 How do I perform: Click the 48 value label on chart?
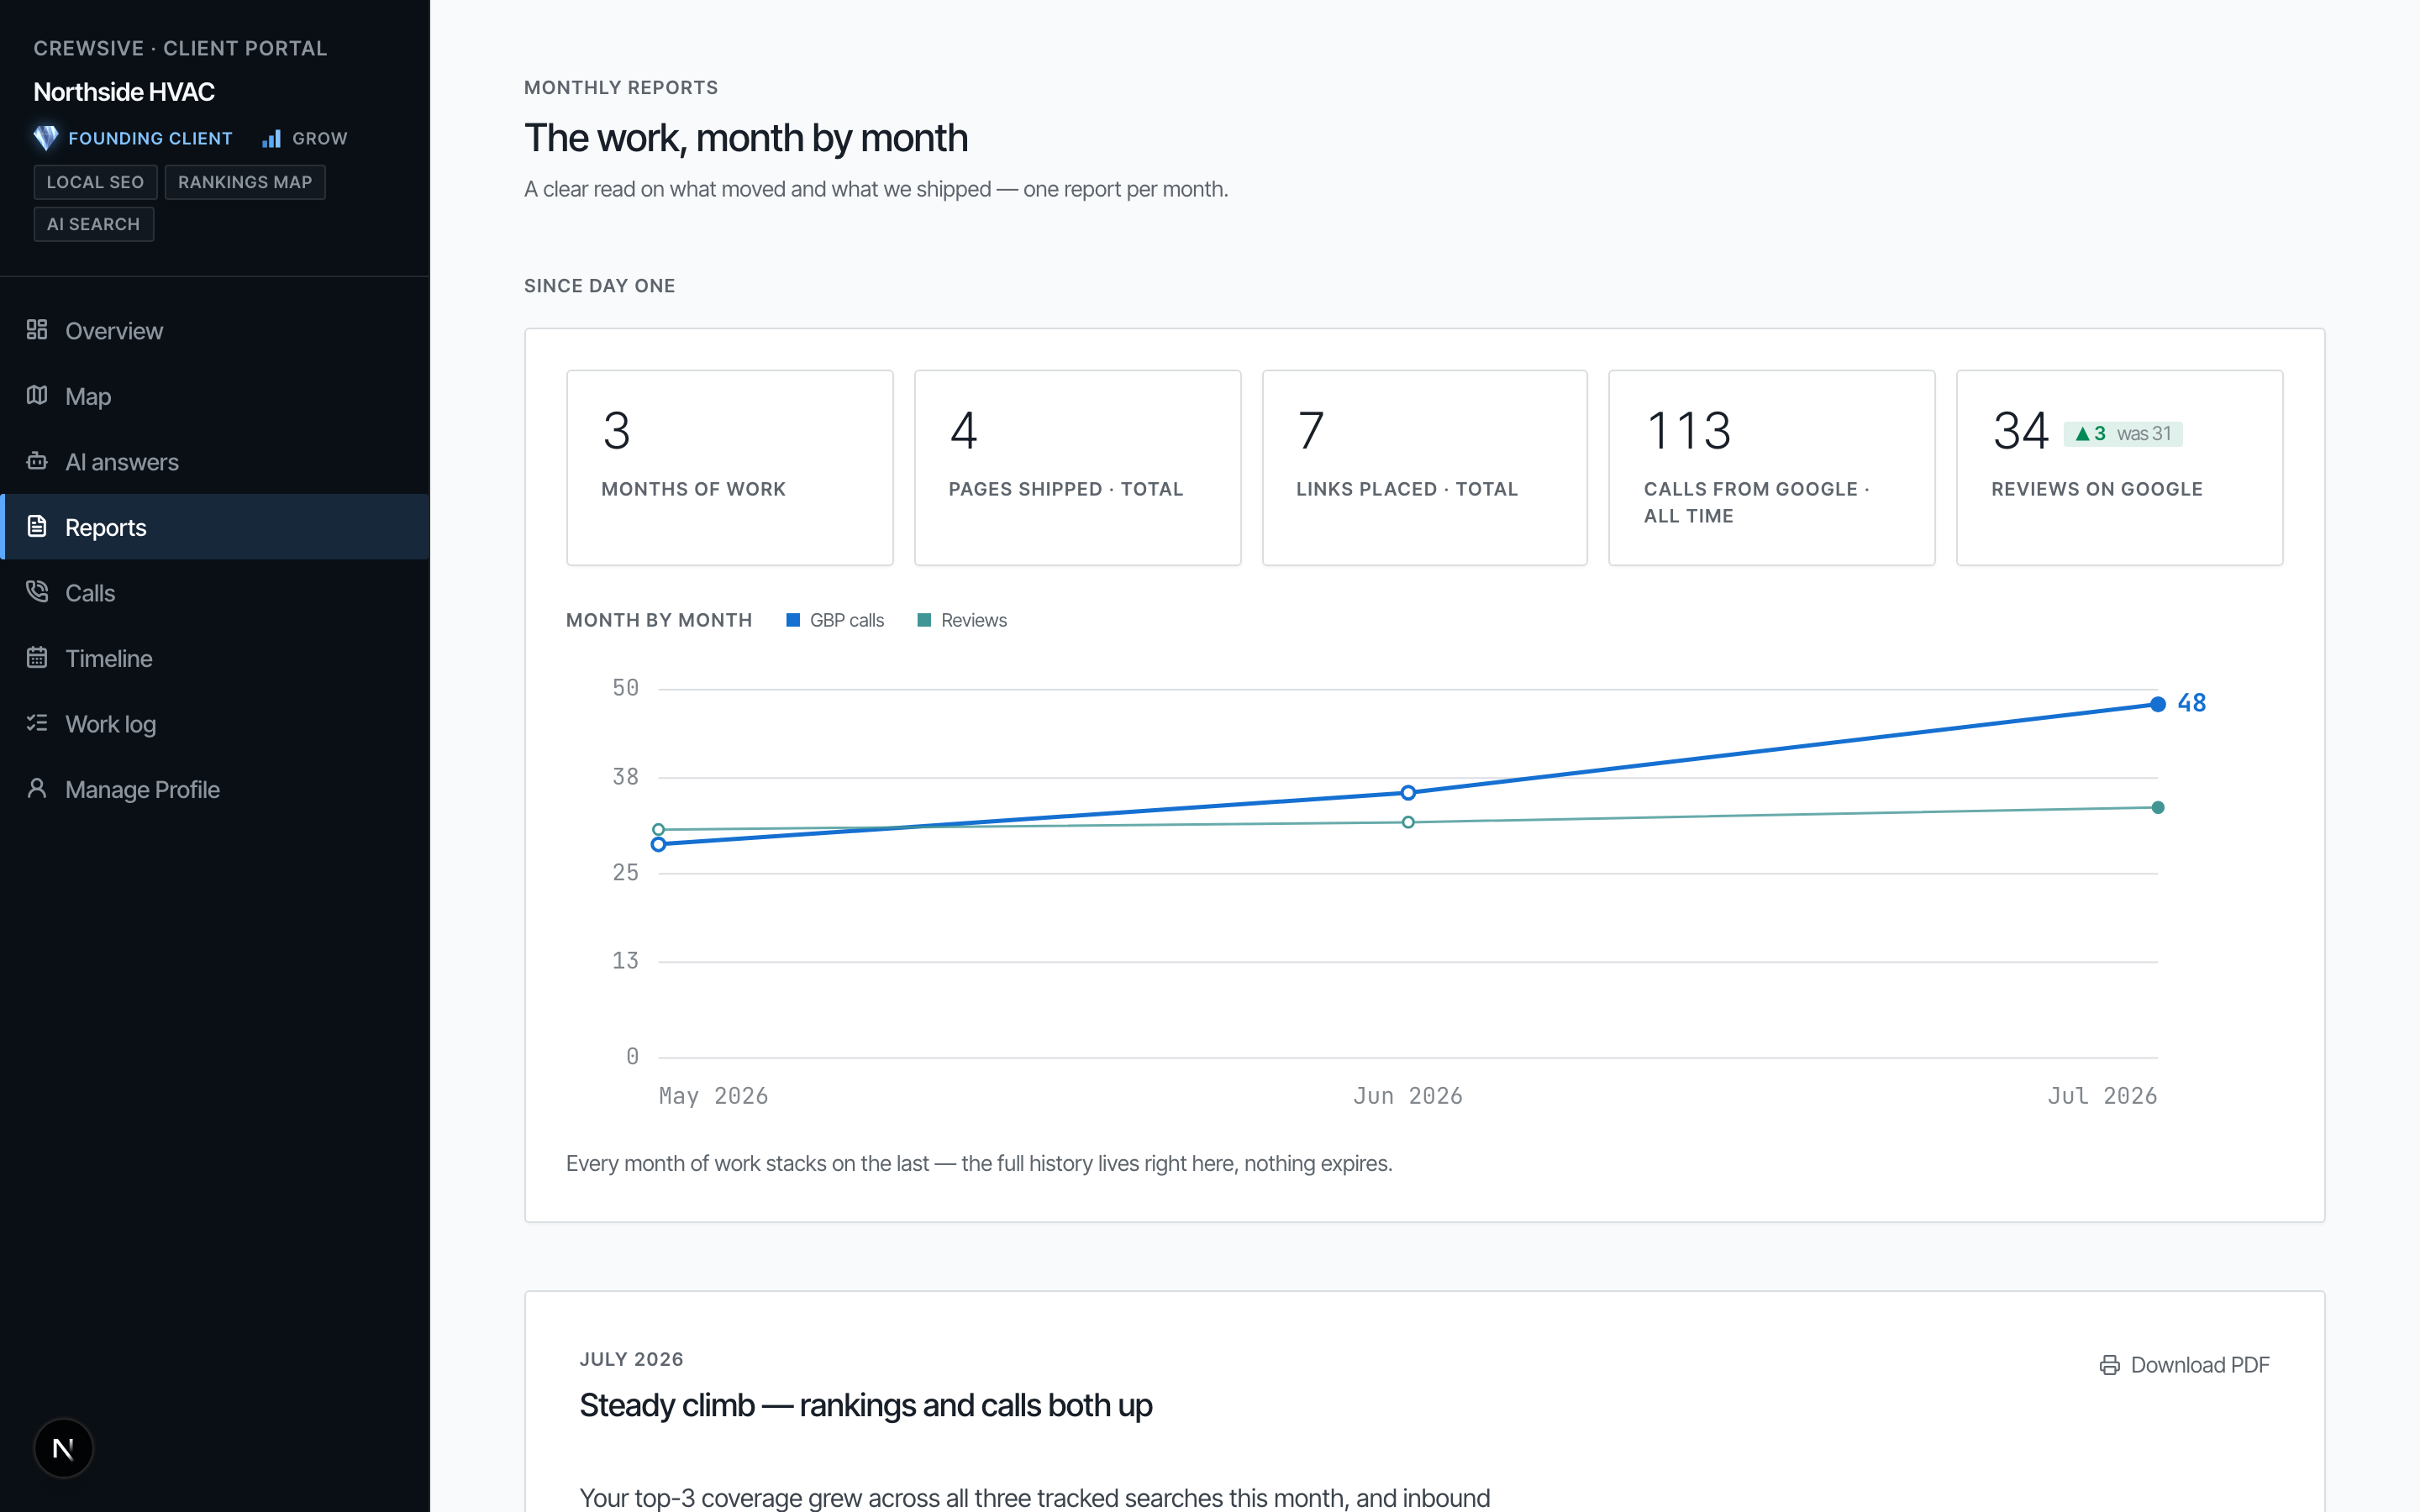pos(2191,703)
